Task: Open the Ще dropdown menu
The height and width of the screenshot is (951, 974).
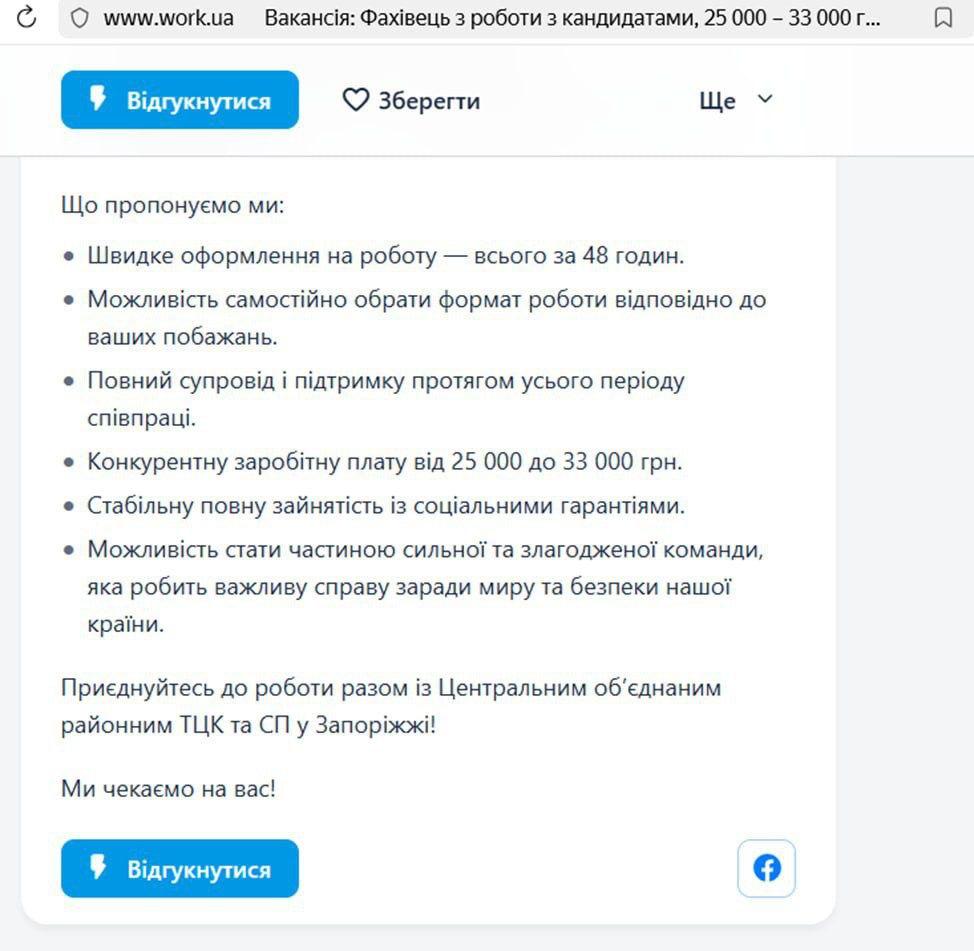Action: (x=718, y=101)
